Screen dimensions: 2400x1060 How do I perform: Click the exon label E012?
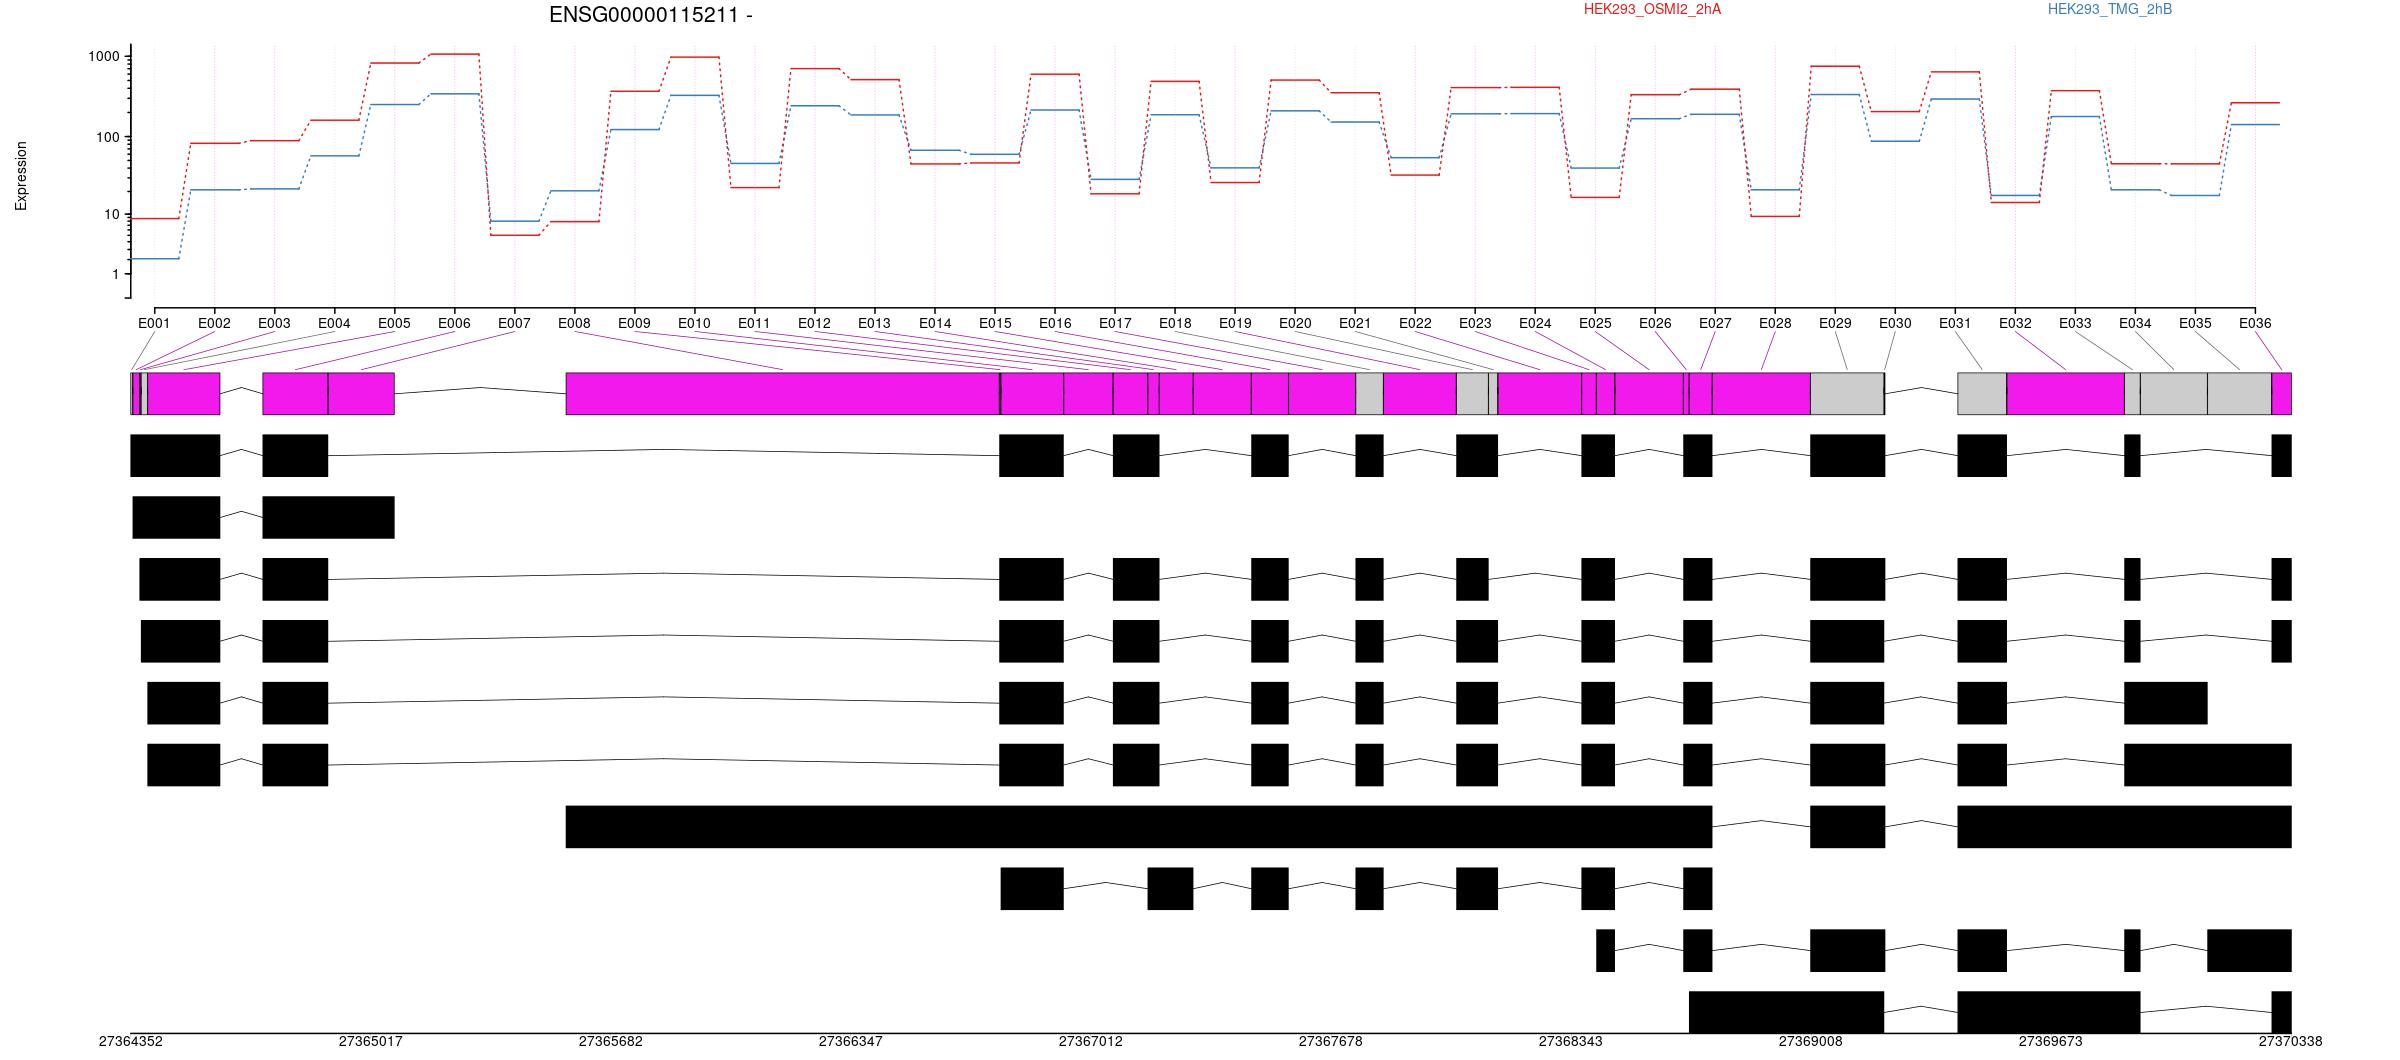[814, 323]
